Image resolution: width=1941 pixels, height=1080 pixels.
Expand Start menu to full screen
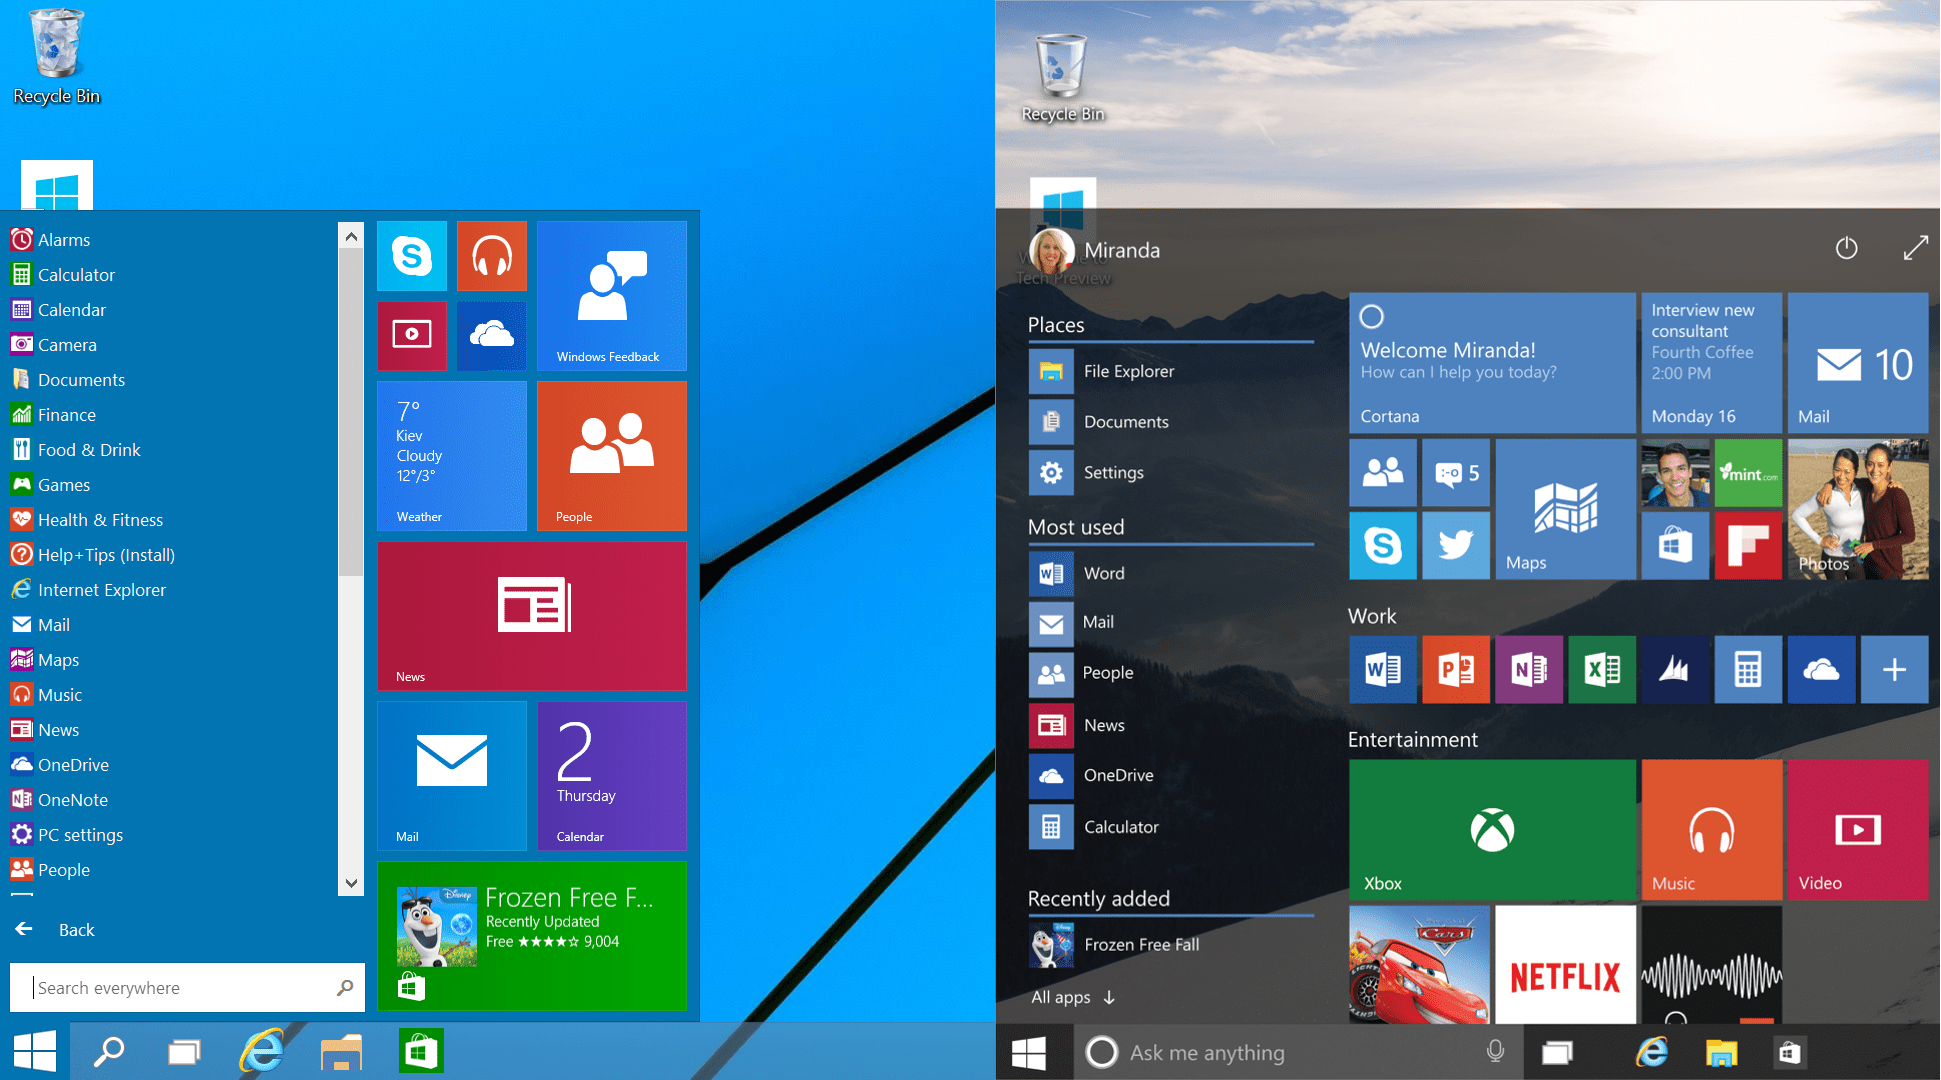(x=1915, y=248)
